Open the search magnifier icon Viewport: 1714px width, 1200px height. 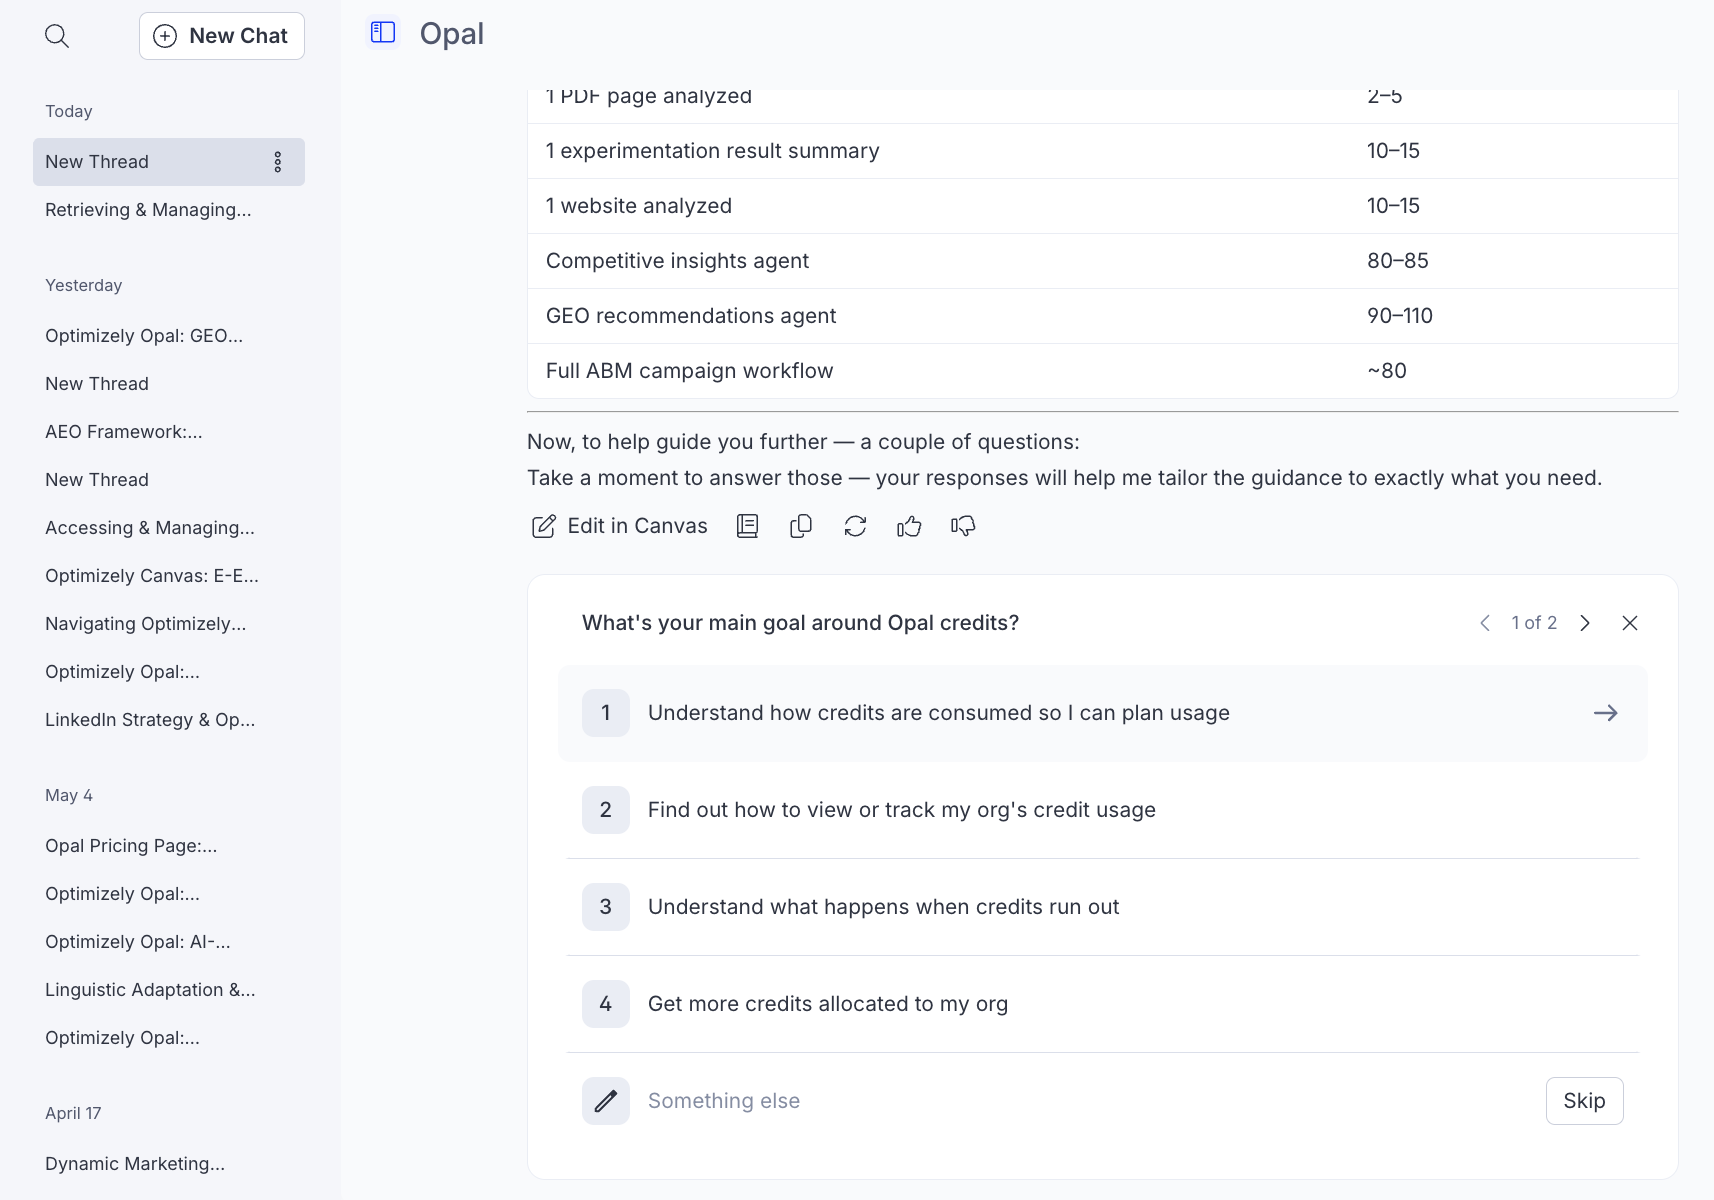click(57, 36)
